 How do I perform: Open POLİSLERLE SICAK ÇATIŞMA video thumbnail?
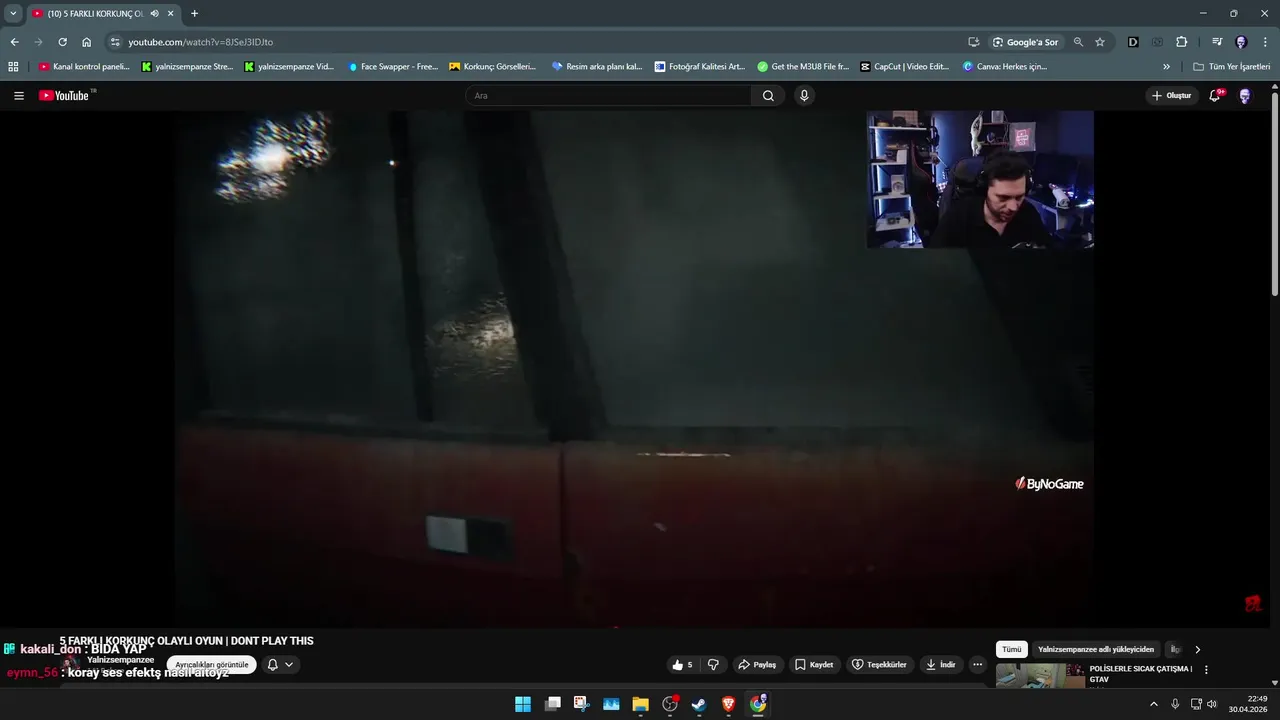1040,676
